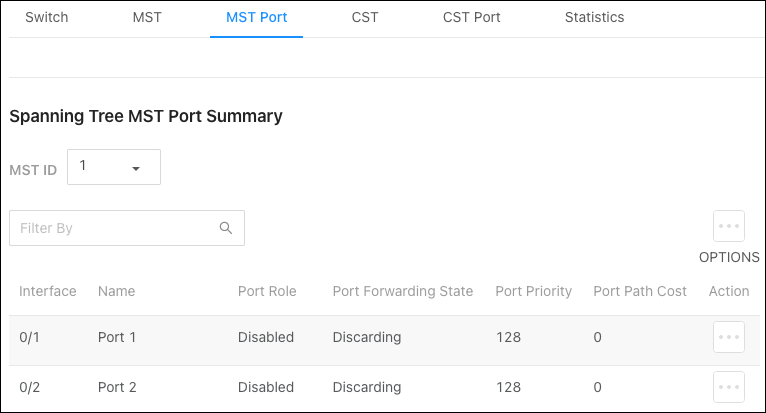Select the MST Port tab
The height and width of the screenshot is (413, 766).
point(256,18)
